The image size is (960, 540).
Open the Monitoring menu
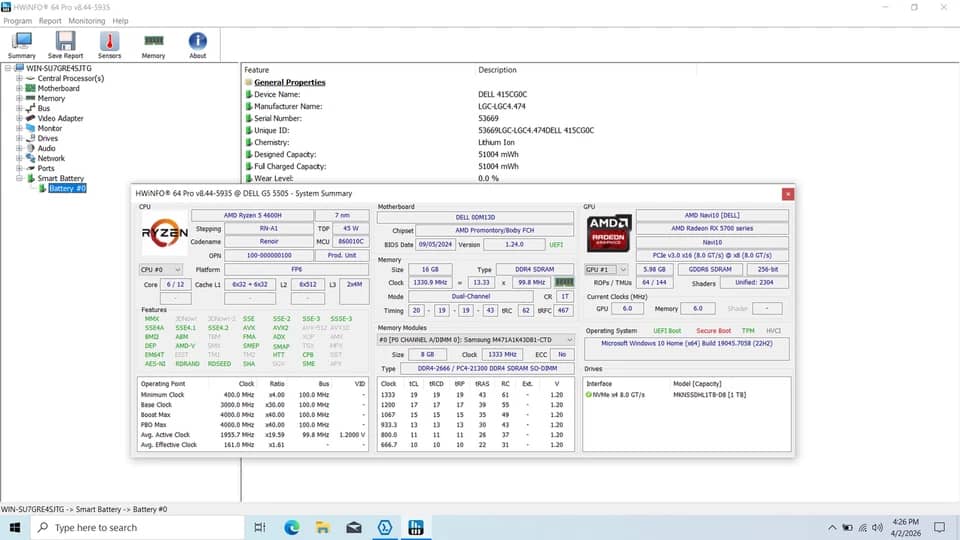point(86,21)
